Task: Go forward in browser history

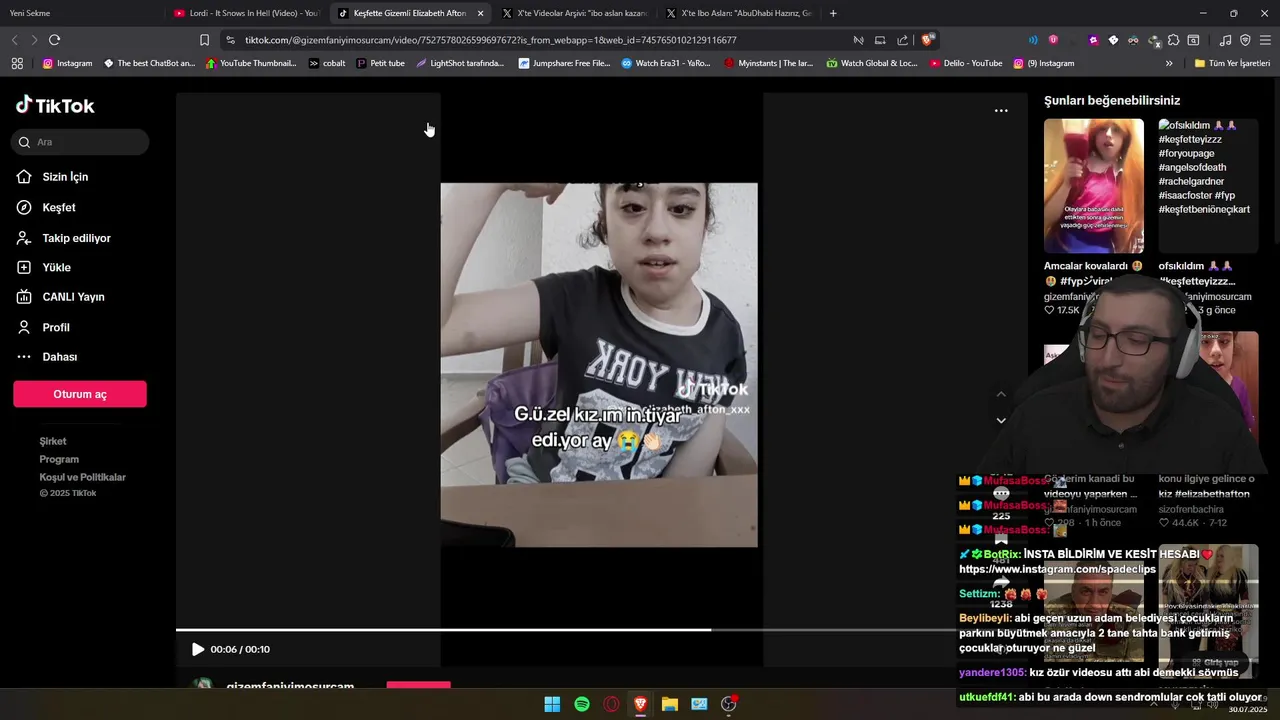Action: (x=34, y=40)
